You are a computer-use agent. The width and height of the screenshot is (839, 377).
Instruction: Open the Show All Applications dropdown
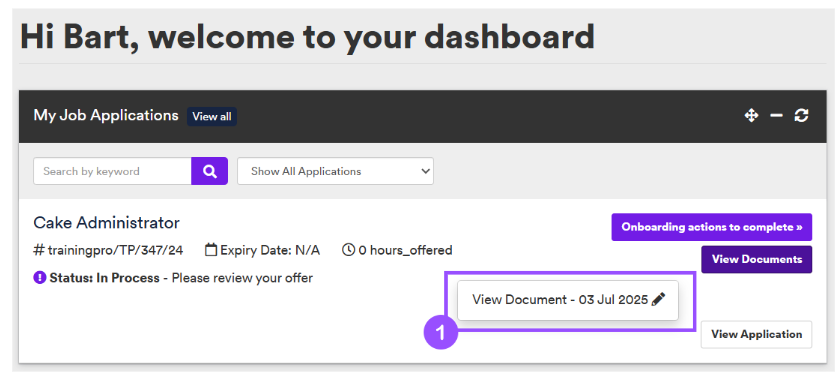pos(335,171)
